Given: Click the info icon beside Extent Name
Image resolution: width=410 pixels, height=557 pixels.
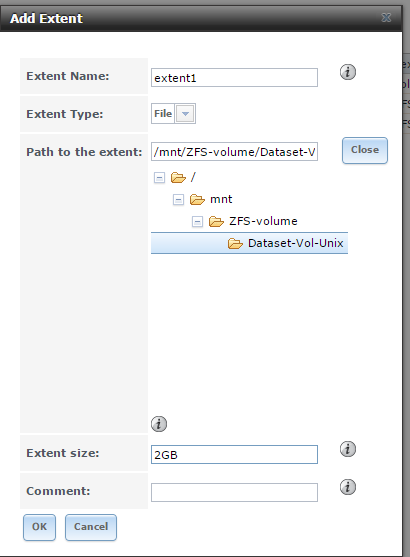Looking at the screenshot, I should pos(348,72).
